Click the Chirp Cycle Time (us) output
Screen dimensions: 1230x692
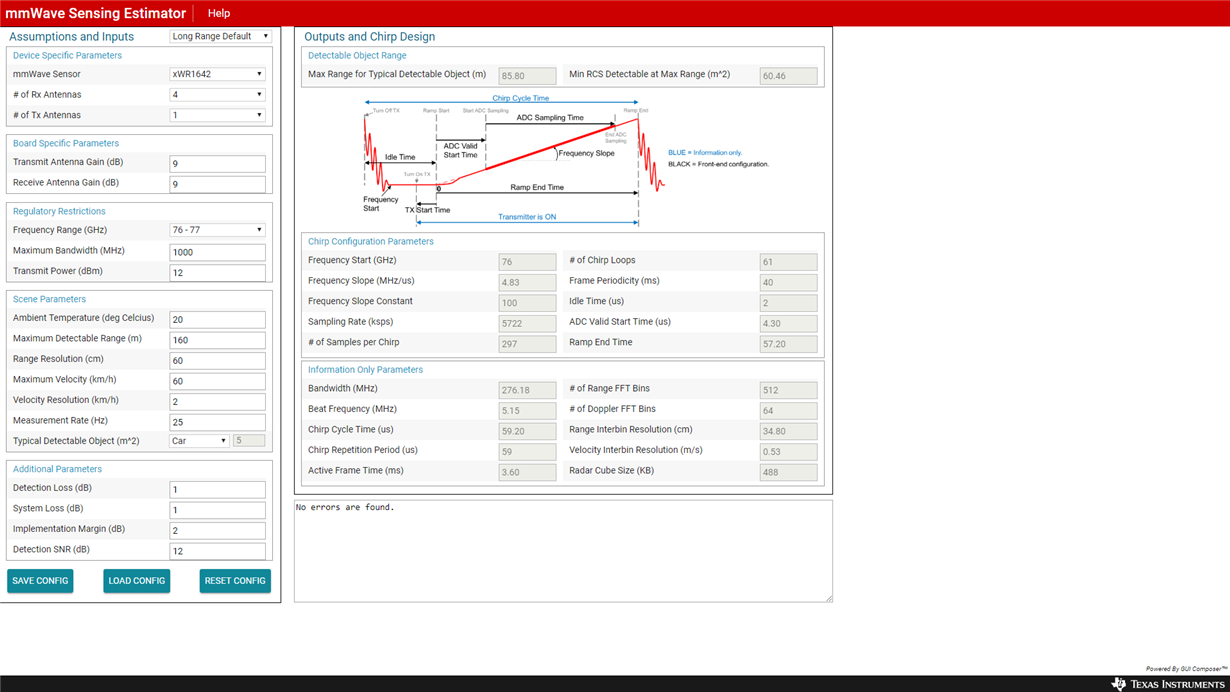(527, 431)
